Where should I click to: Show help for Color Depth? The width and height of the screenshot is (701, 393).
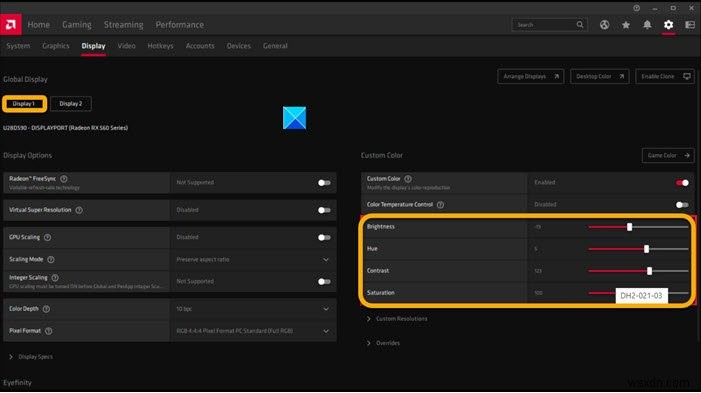point(46,309)
